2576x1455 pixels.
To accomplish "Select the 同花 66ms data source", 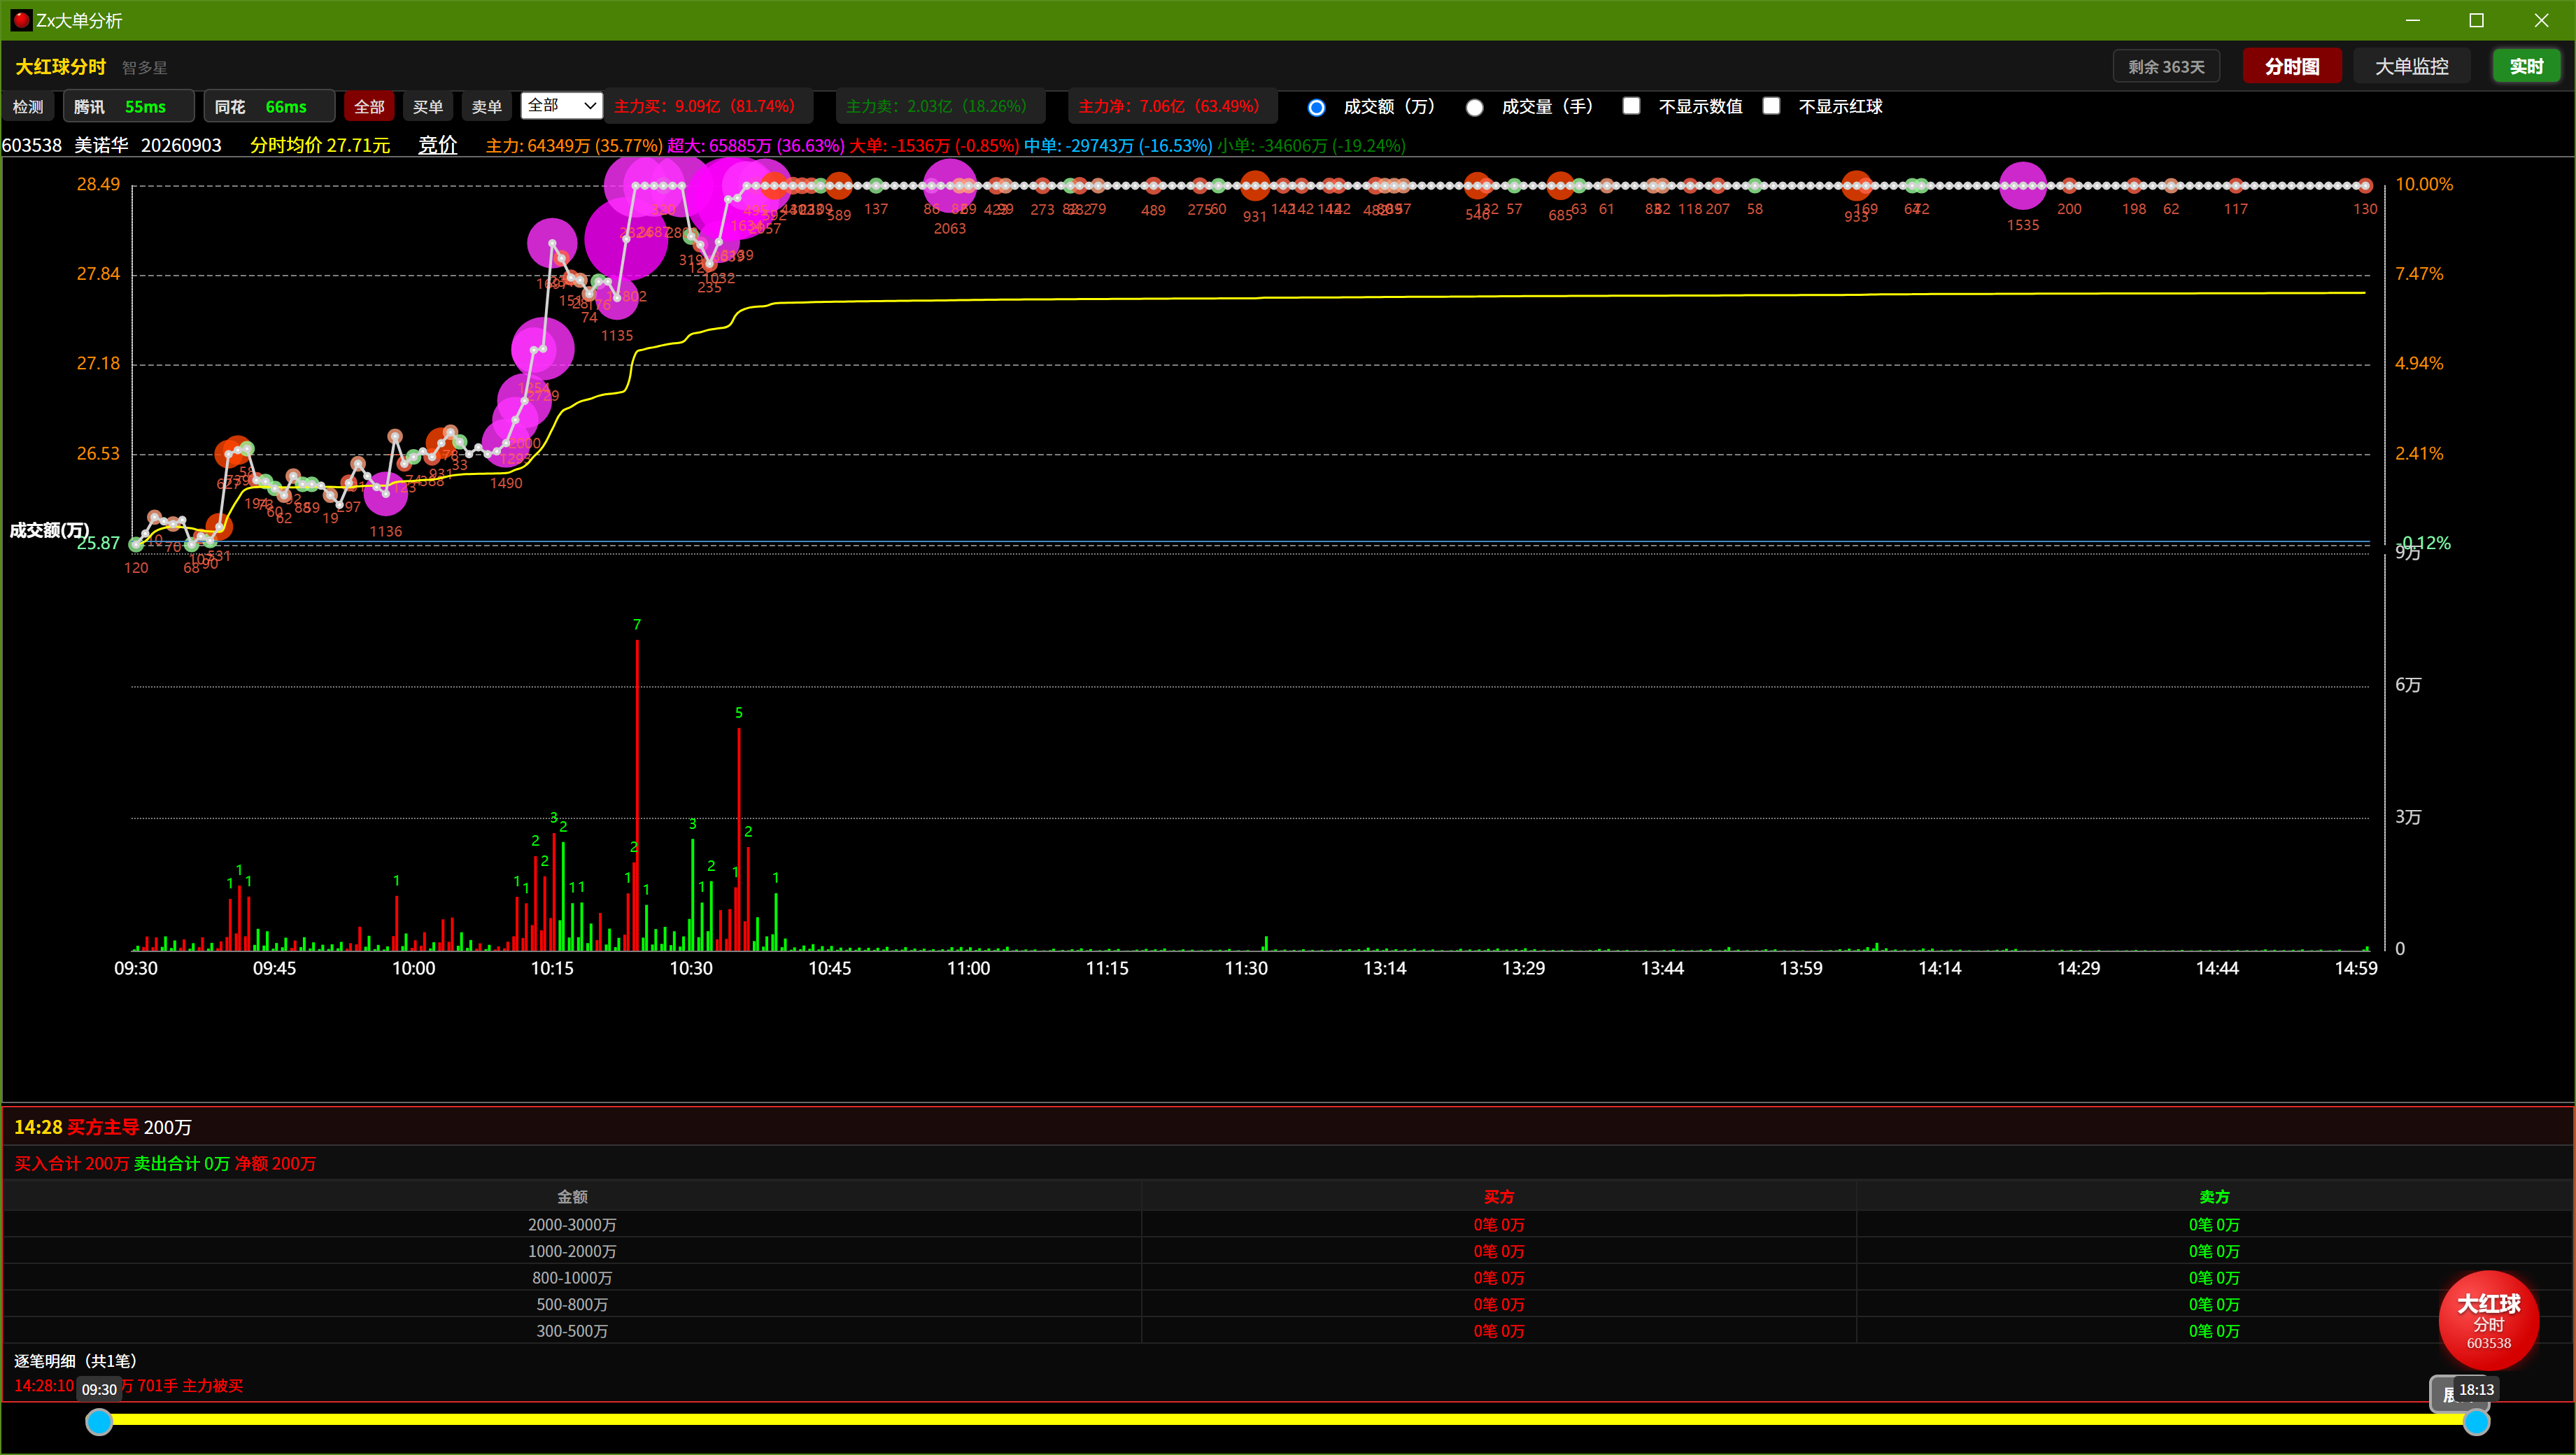I will [269, 107].
